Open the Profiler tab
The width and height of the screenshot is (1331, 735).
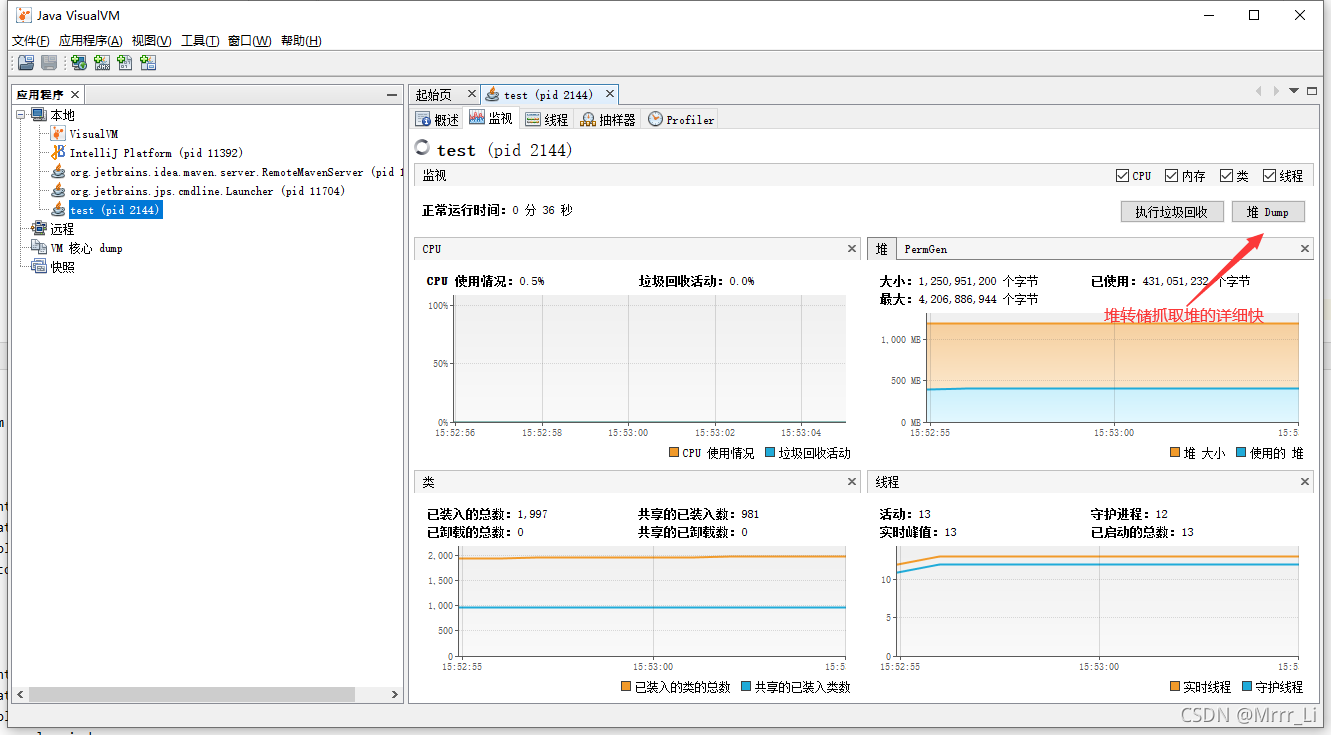681,119
